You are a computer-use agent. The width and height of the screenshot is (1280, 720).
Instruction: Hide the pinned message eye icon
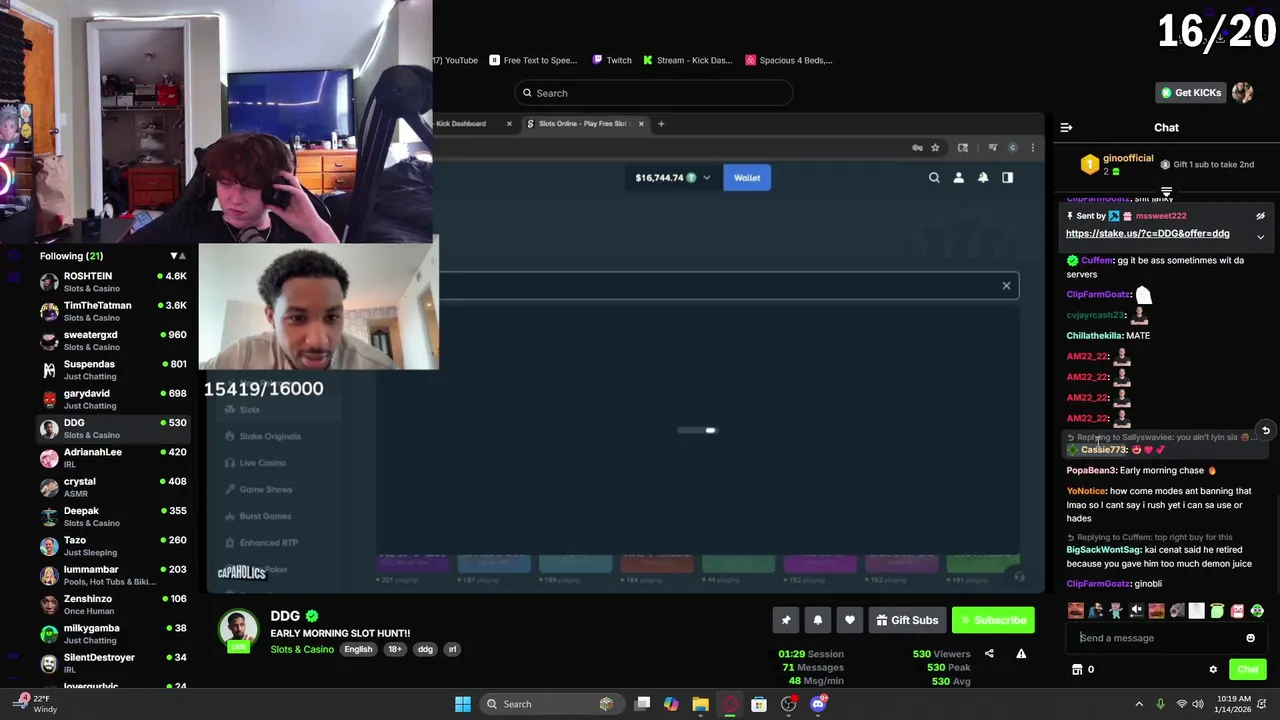tap(1260, 216)
